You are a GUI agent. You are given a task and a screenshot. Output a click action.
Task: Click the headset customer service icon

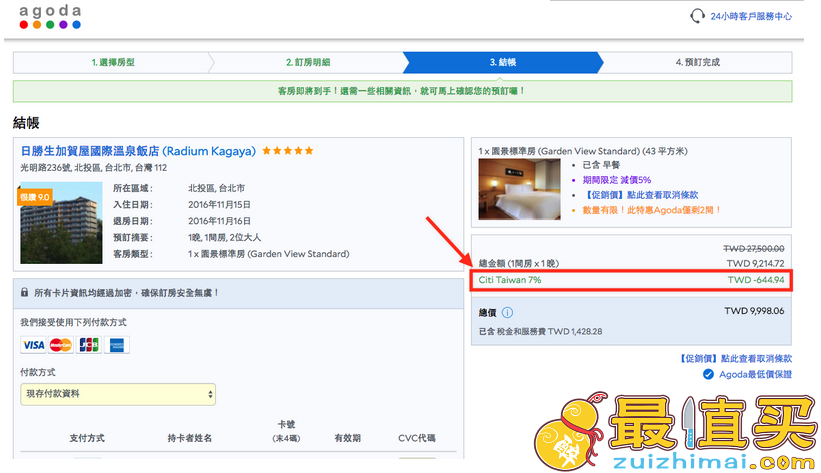coord(697,16)
